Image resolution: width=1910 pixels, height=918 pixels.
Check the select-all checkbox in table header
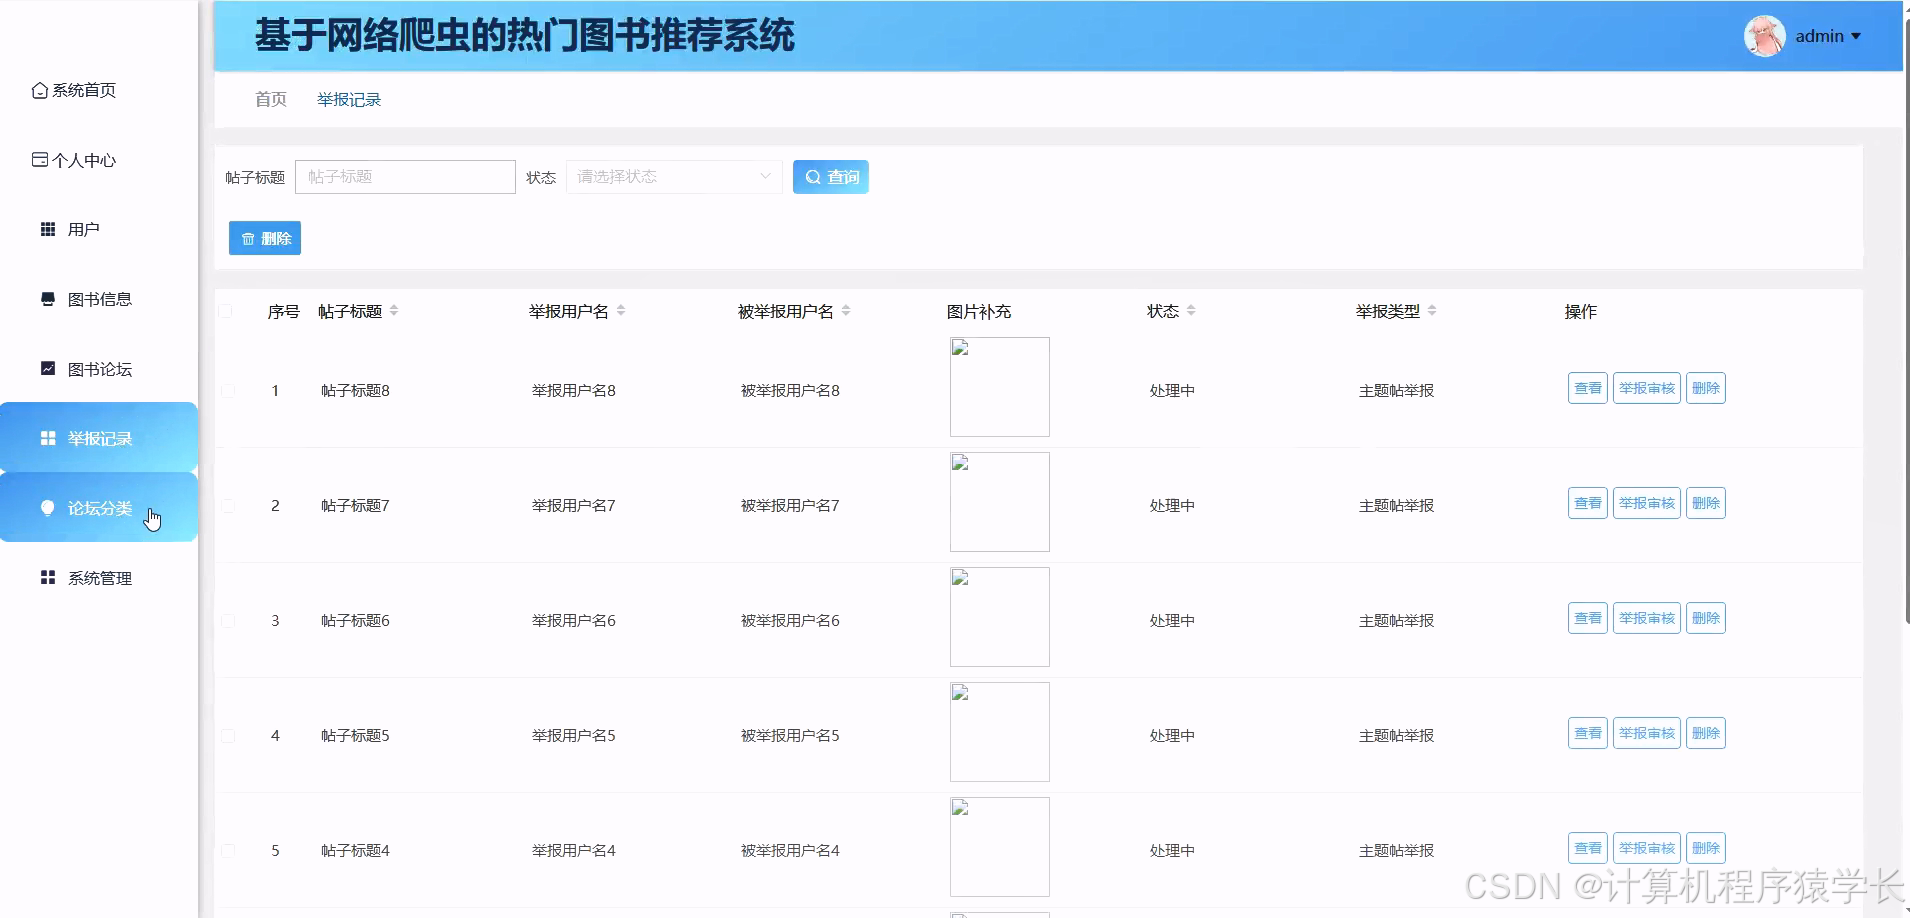pyautogui.click(x=227, y=311)
